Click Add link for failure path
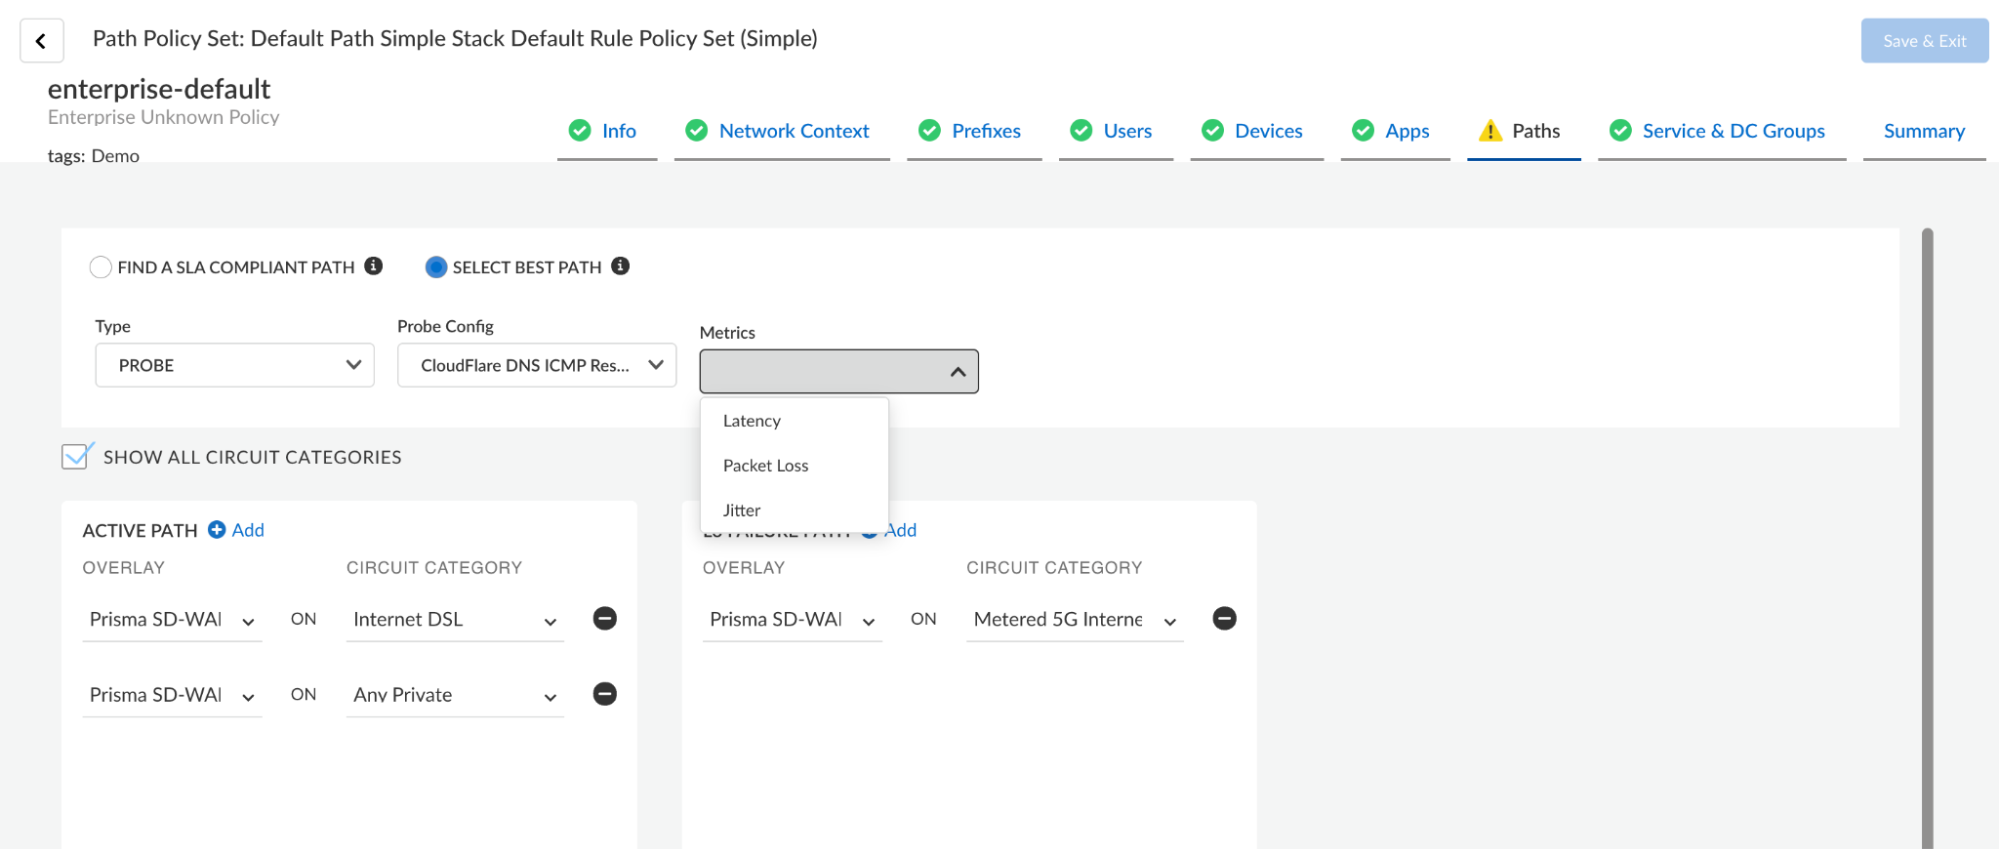1999x850 pixels. click(x=901, y=530)
